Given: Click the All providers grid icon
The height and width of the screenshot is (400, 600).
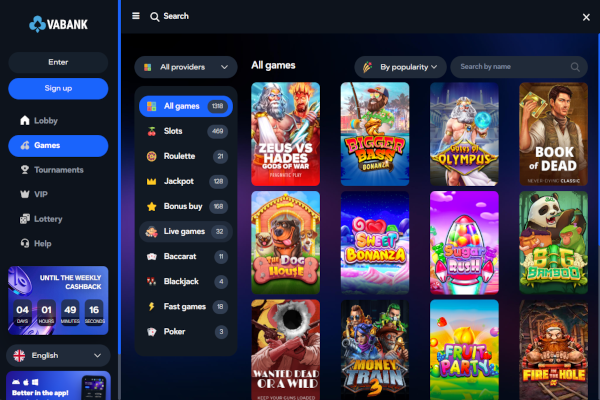Looking at the screenshot, I should [x=148, y=67].
